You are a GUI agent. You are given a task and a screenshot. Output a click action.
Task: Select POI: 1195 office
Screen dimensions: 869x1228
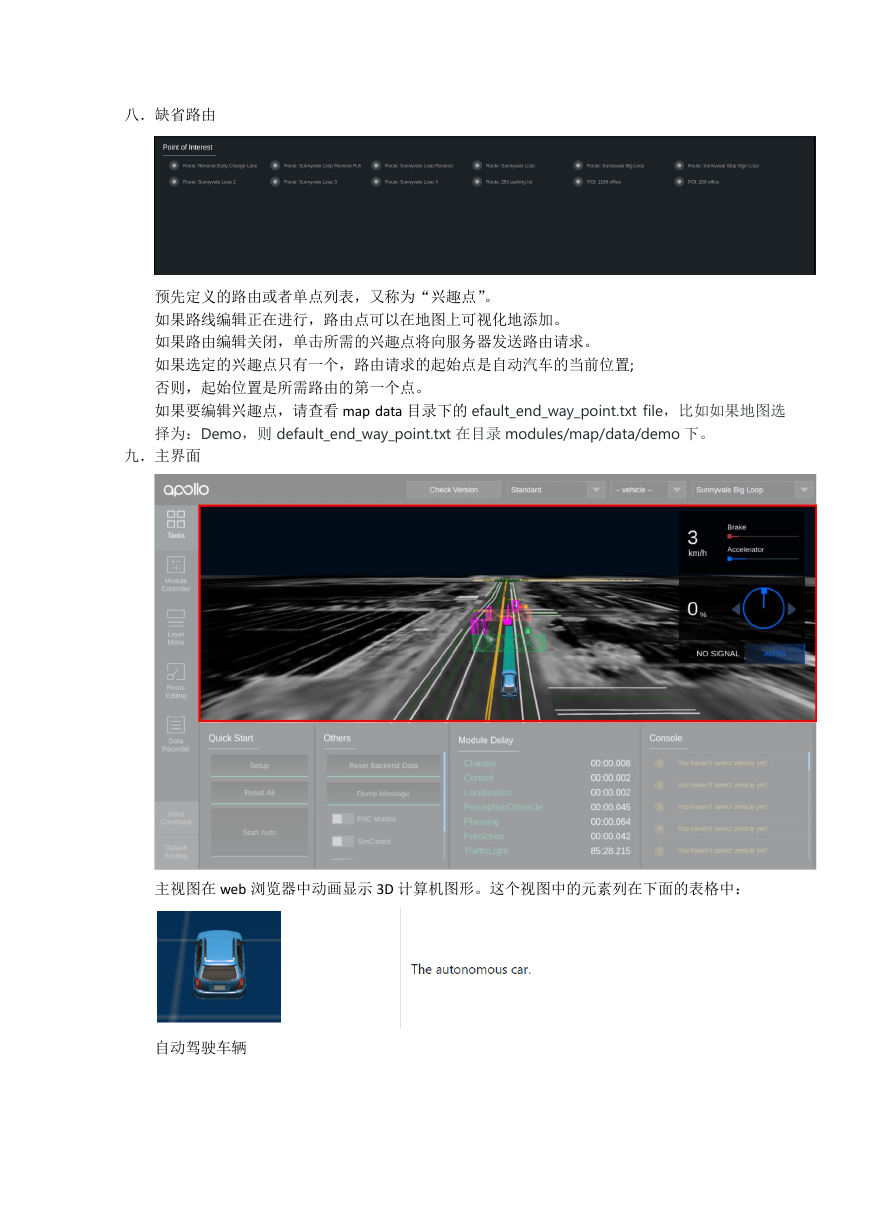coord(598,182)
